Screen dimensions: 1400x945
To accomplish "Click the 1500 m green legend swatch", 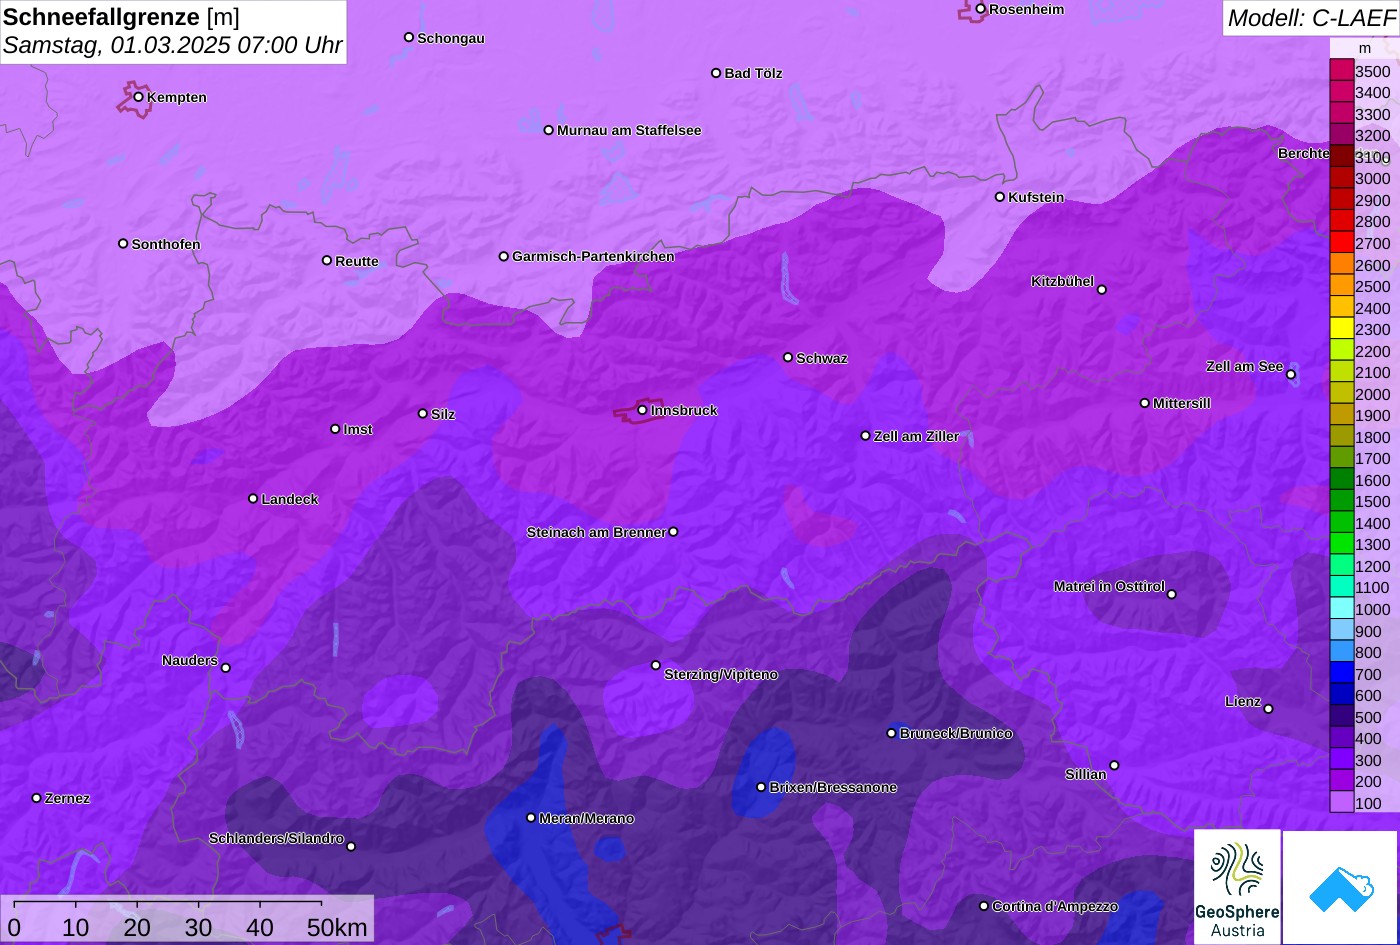I will pos(1341,501).
